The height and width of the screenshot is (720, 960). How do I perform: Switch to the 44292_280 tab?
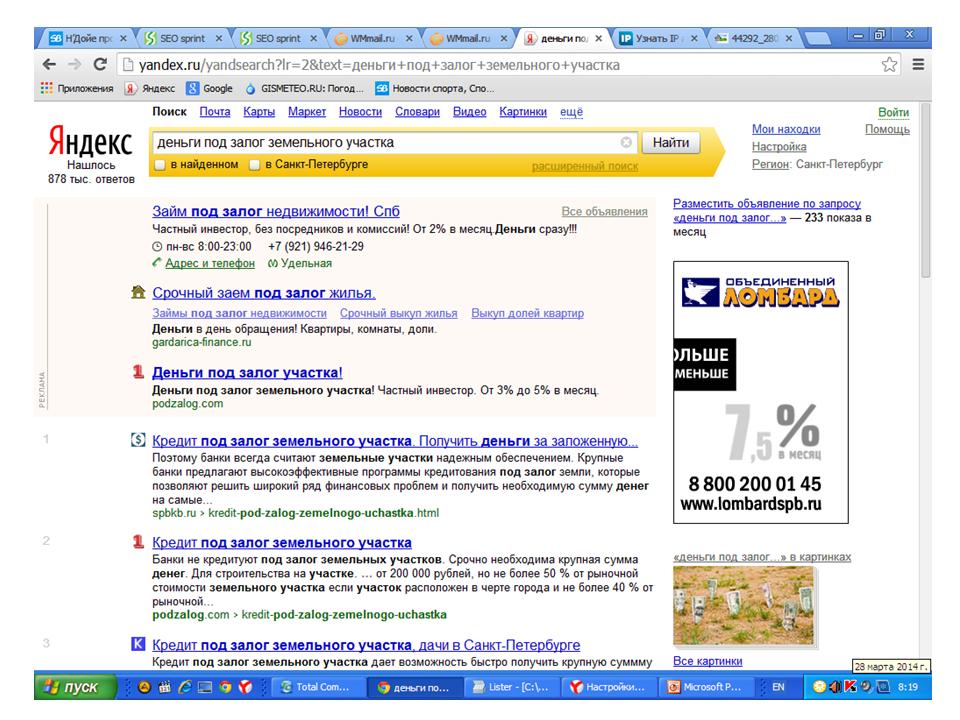753,38
